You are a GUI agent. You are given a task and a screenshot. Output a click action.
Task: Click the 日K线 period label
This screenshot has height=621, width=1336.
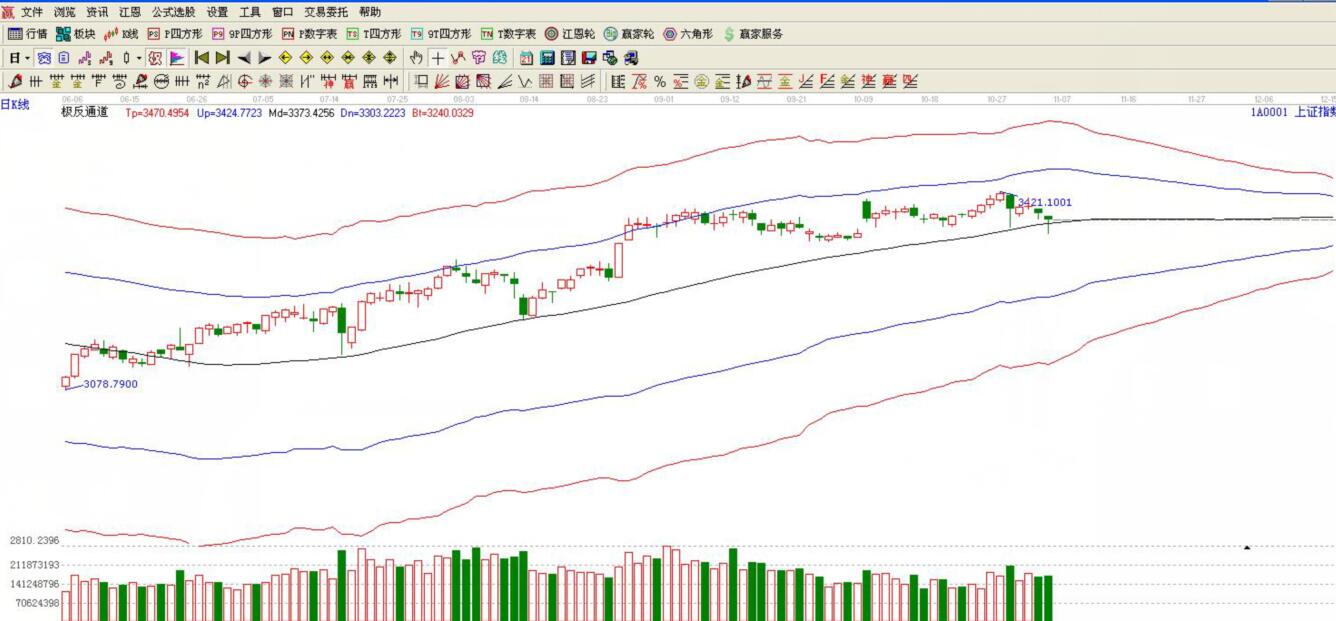coord(15,104)
